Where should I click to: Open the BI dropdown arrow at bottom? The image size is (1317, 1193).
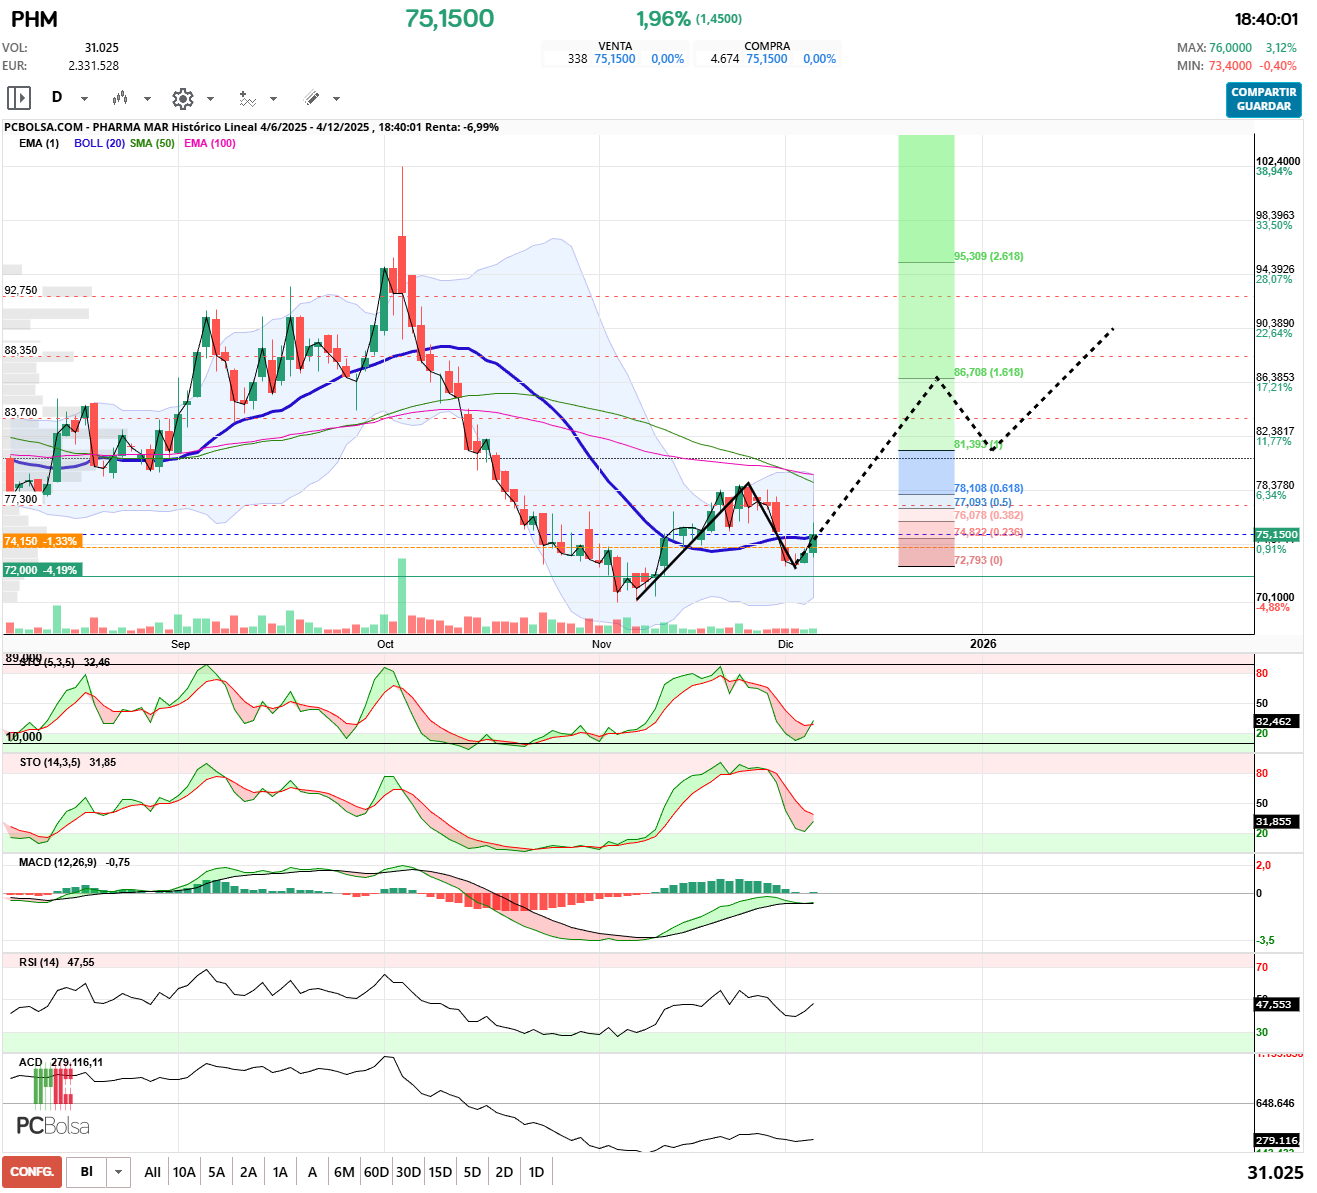point(119,1172)
